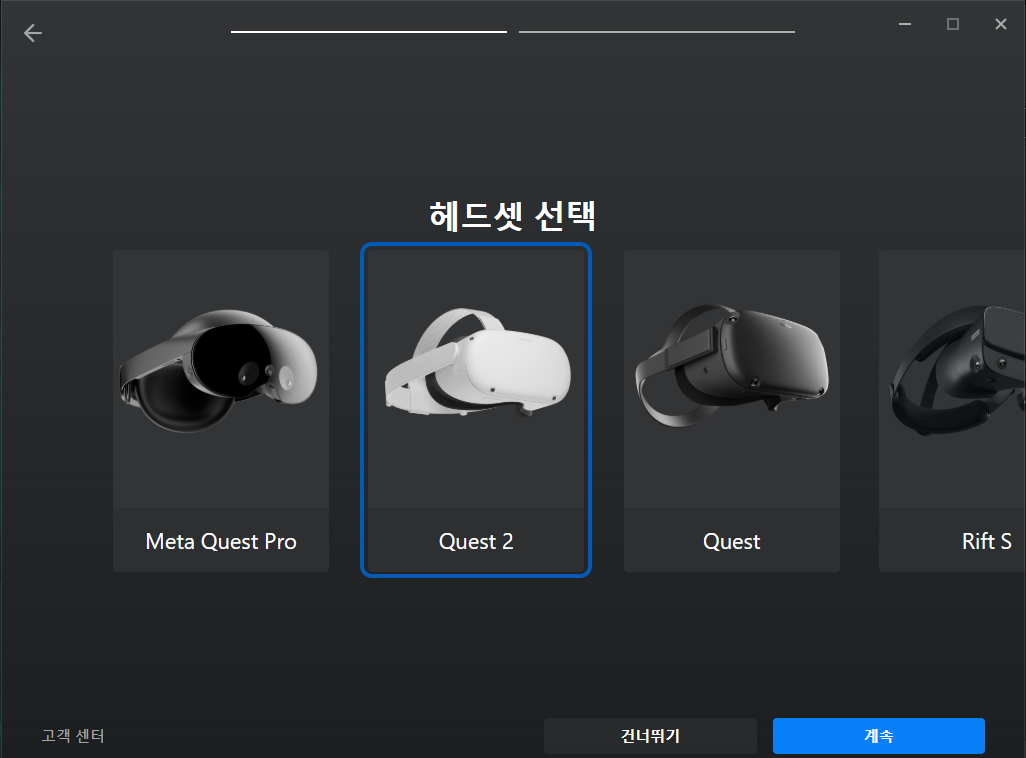Image resolution: width=1026 pixels, height=758 pixels.
Task: Select the Rift S headset card
Action: click(x=953, y=410)
